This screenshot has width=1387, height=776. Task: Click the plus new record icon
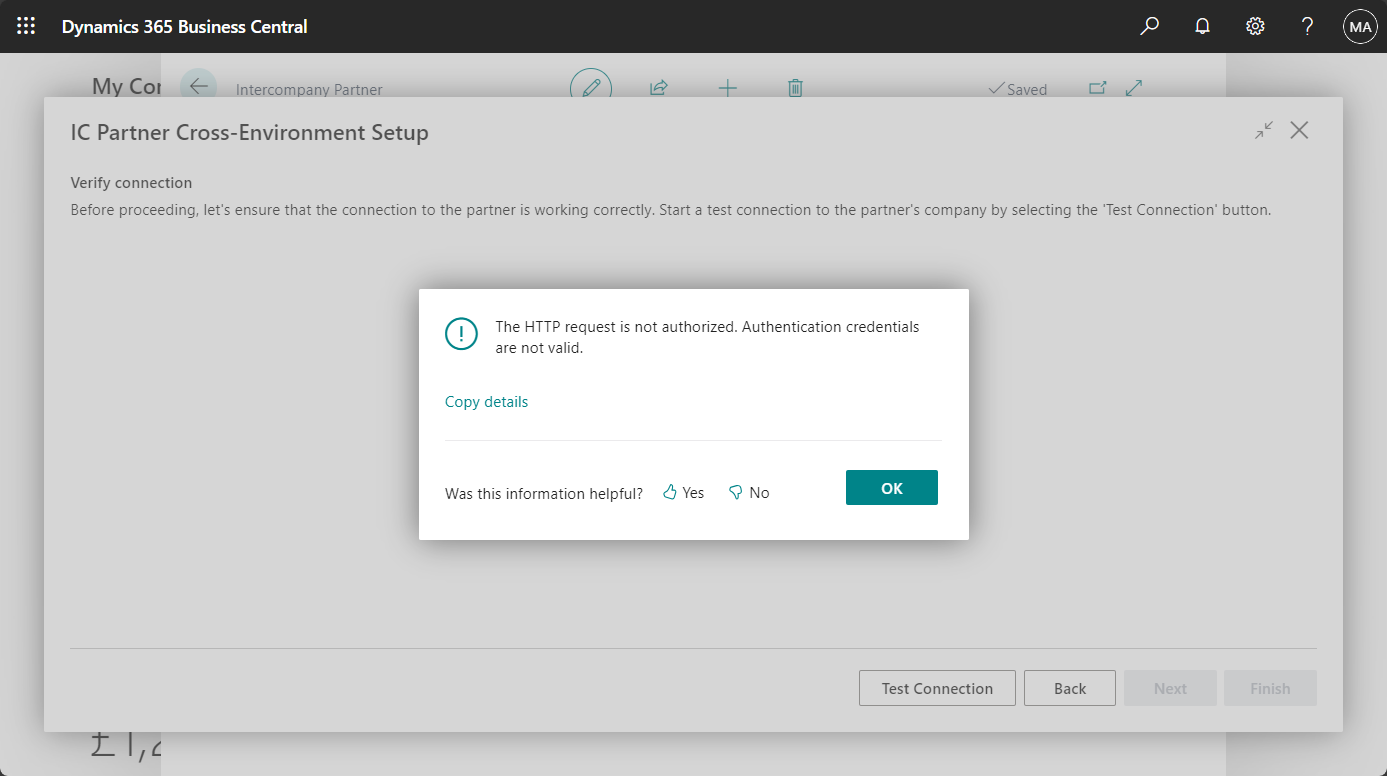pos(728,88)
